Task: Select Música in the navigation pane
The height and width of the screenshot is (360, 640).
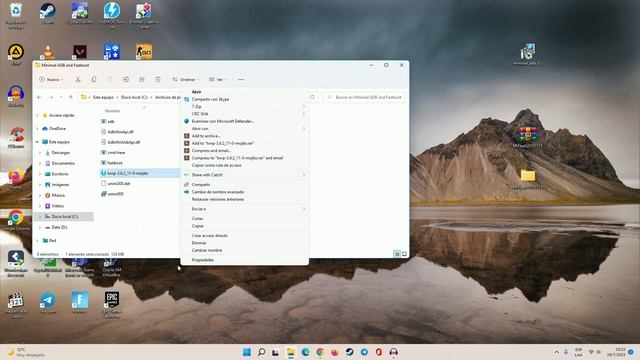Action: 58,195
